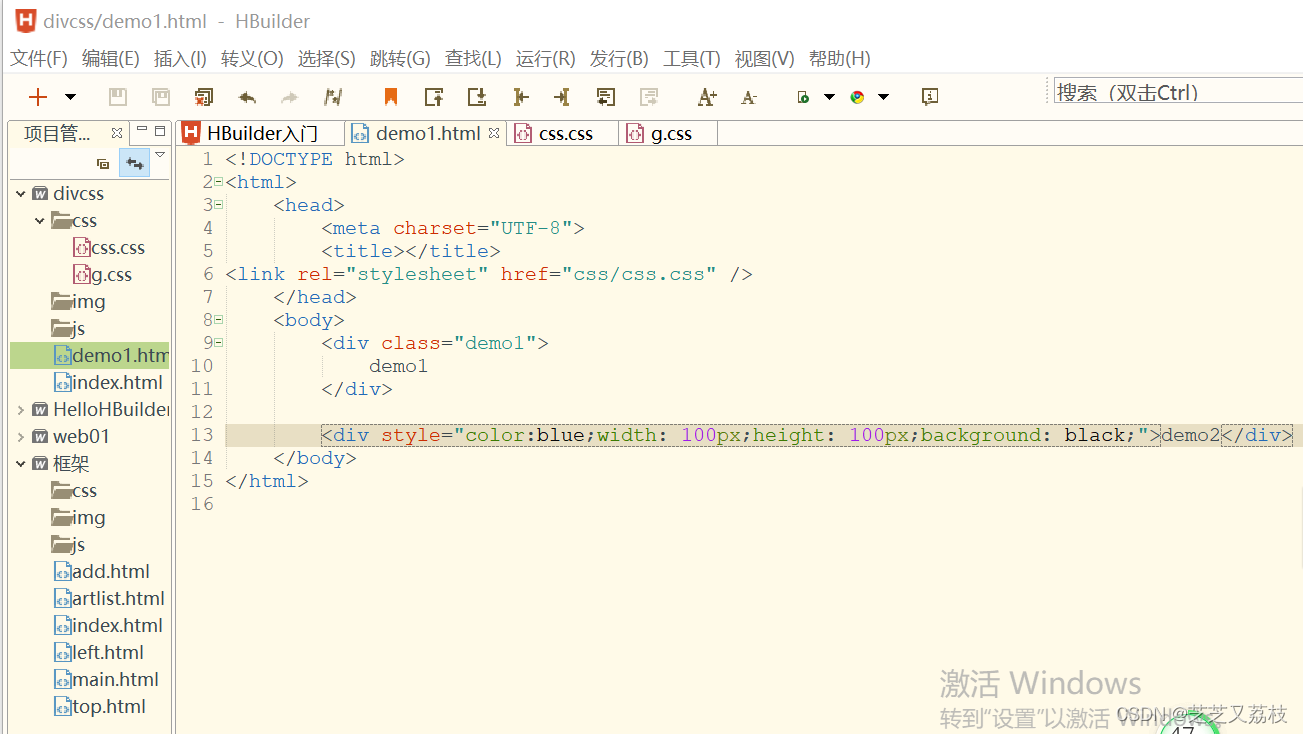Switch to the css.css editor tab

pos(562,133)
